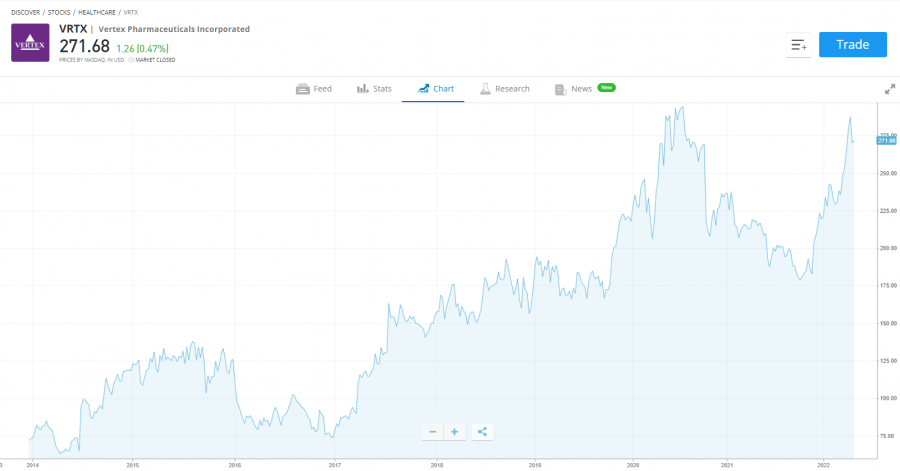This screenshot has height=471, width=900.
Task: Click the VRTX breadcrumb link
Action: point(131,12)
